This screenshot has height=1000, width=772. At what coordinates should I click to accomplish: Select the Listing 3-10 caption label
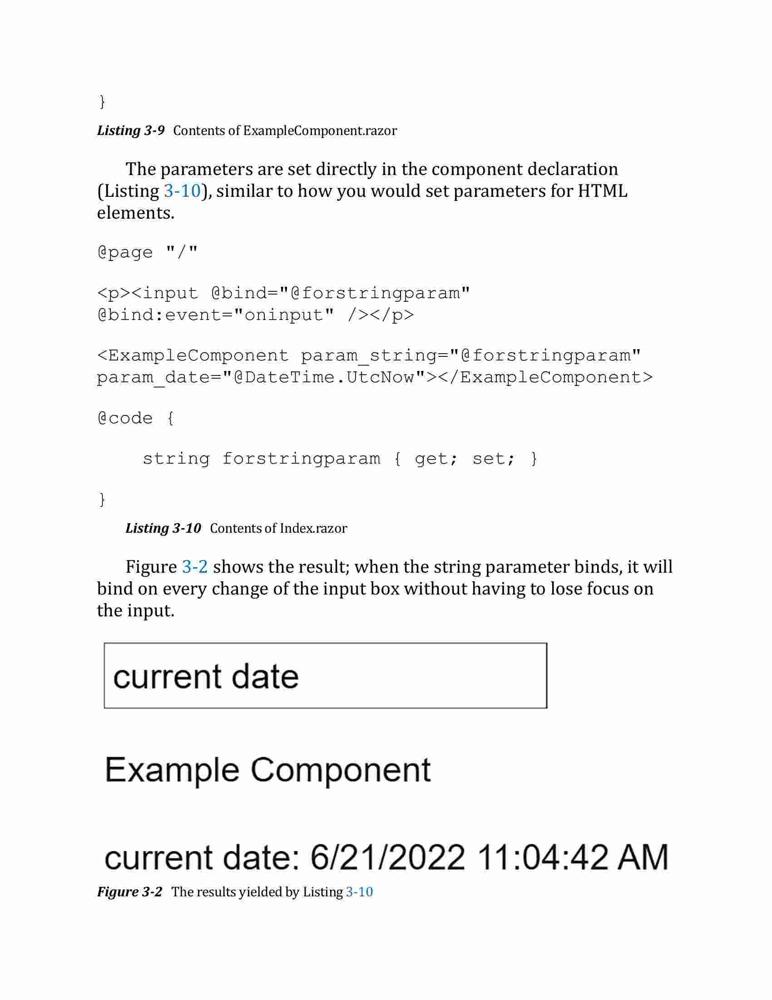pyautogui.click(x=163, y=528)
